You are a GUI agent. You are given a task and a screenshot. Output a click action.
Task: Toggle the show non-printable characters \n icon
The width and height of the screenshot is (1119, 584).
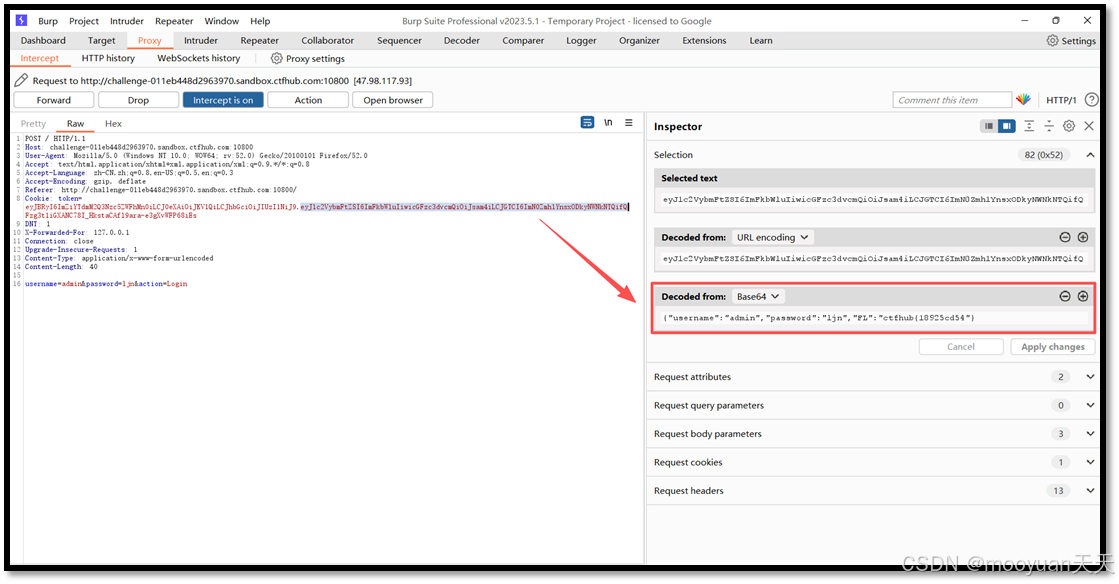[608, 123]
